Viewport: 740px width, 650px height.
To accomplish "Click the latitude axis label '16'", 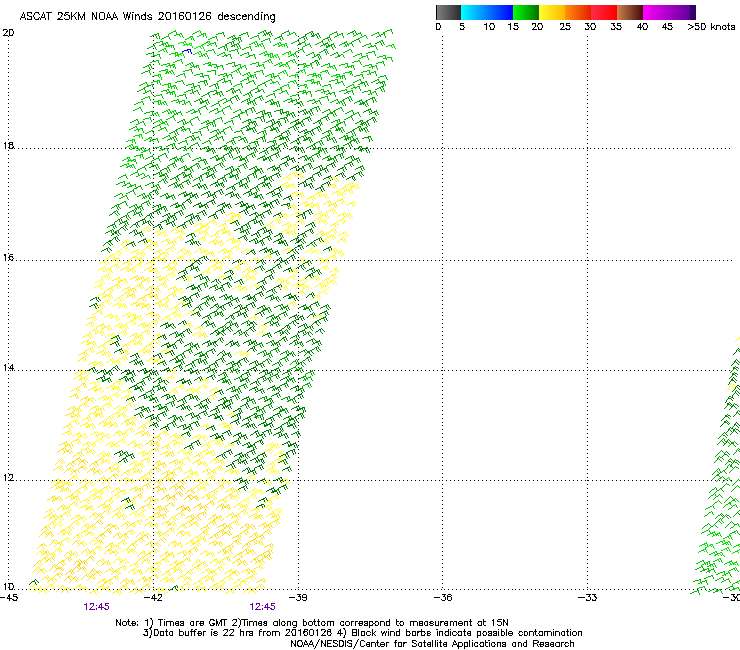I will point(8,257).
